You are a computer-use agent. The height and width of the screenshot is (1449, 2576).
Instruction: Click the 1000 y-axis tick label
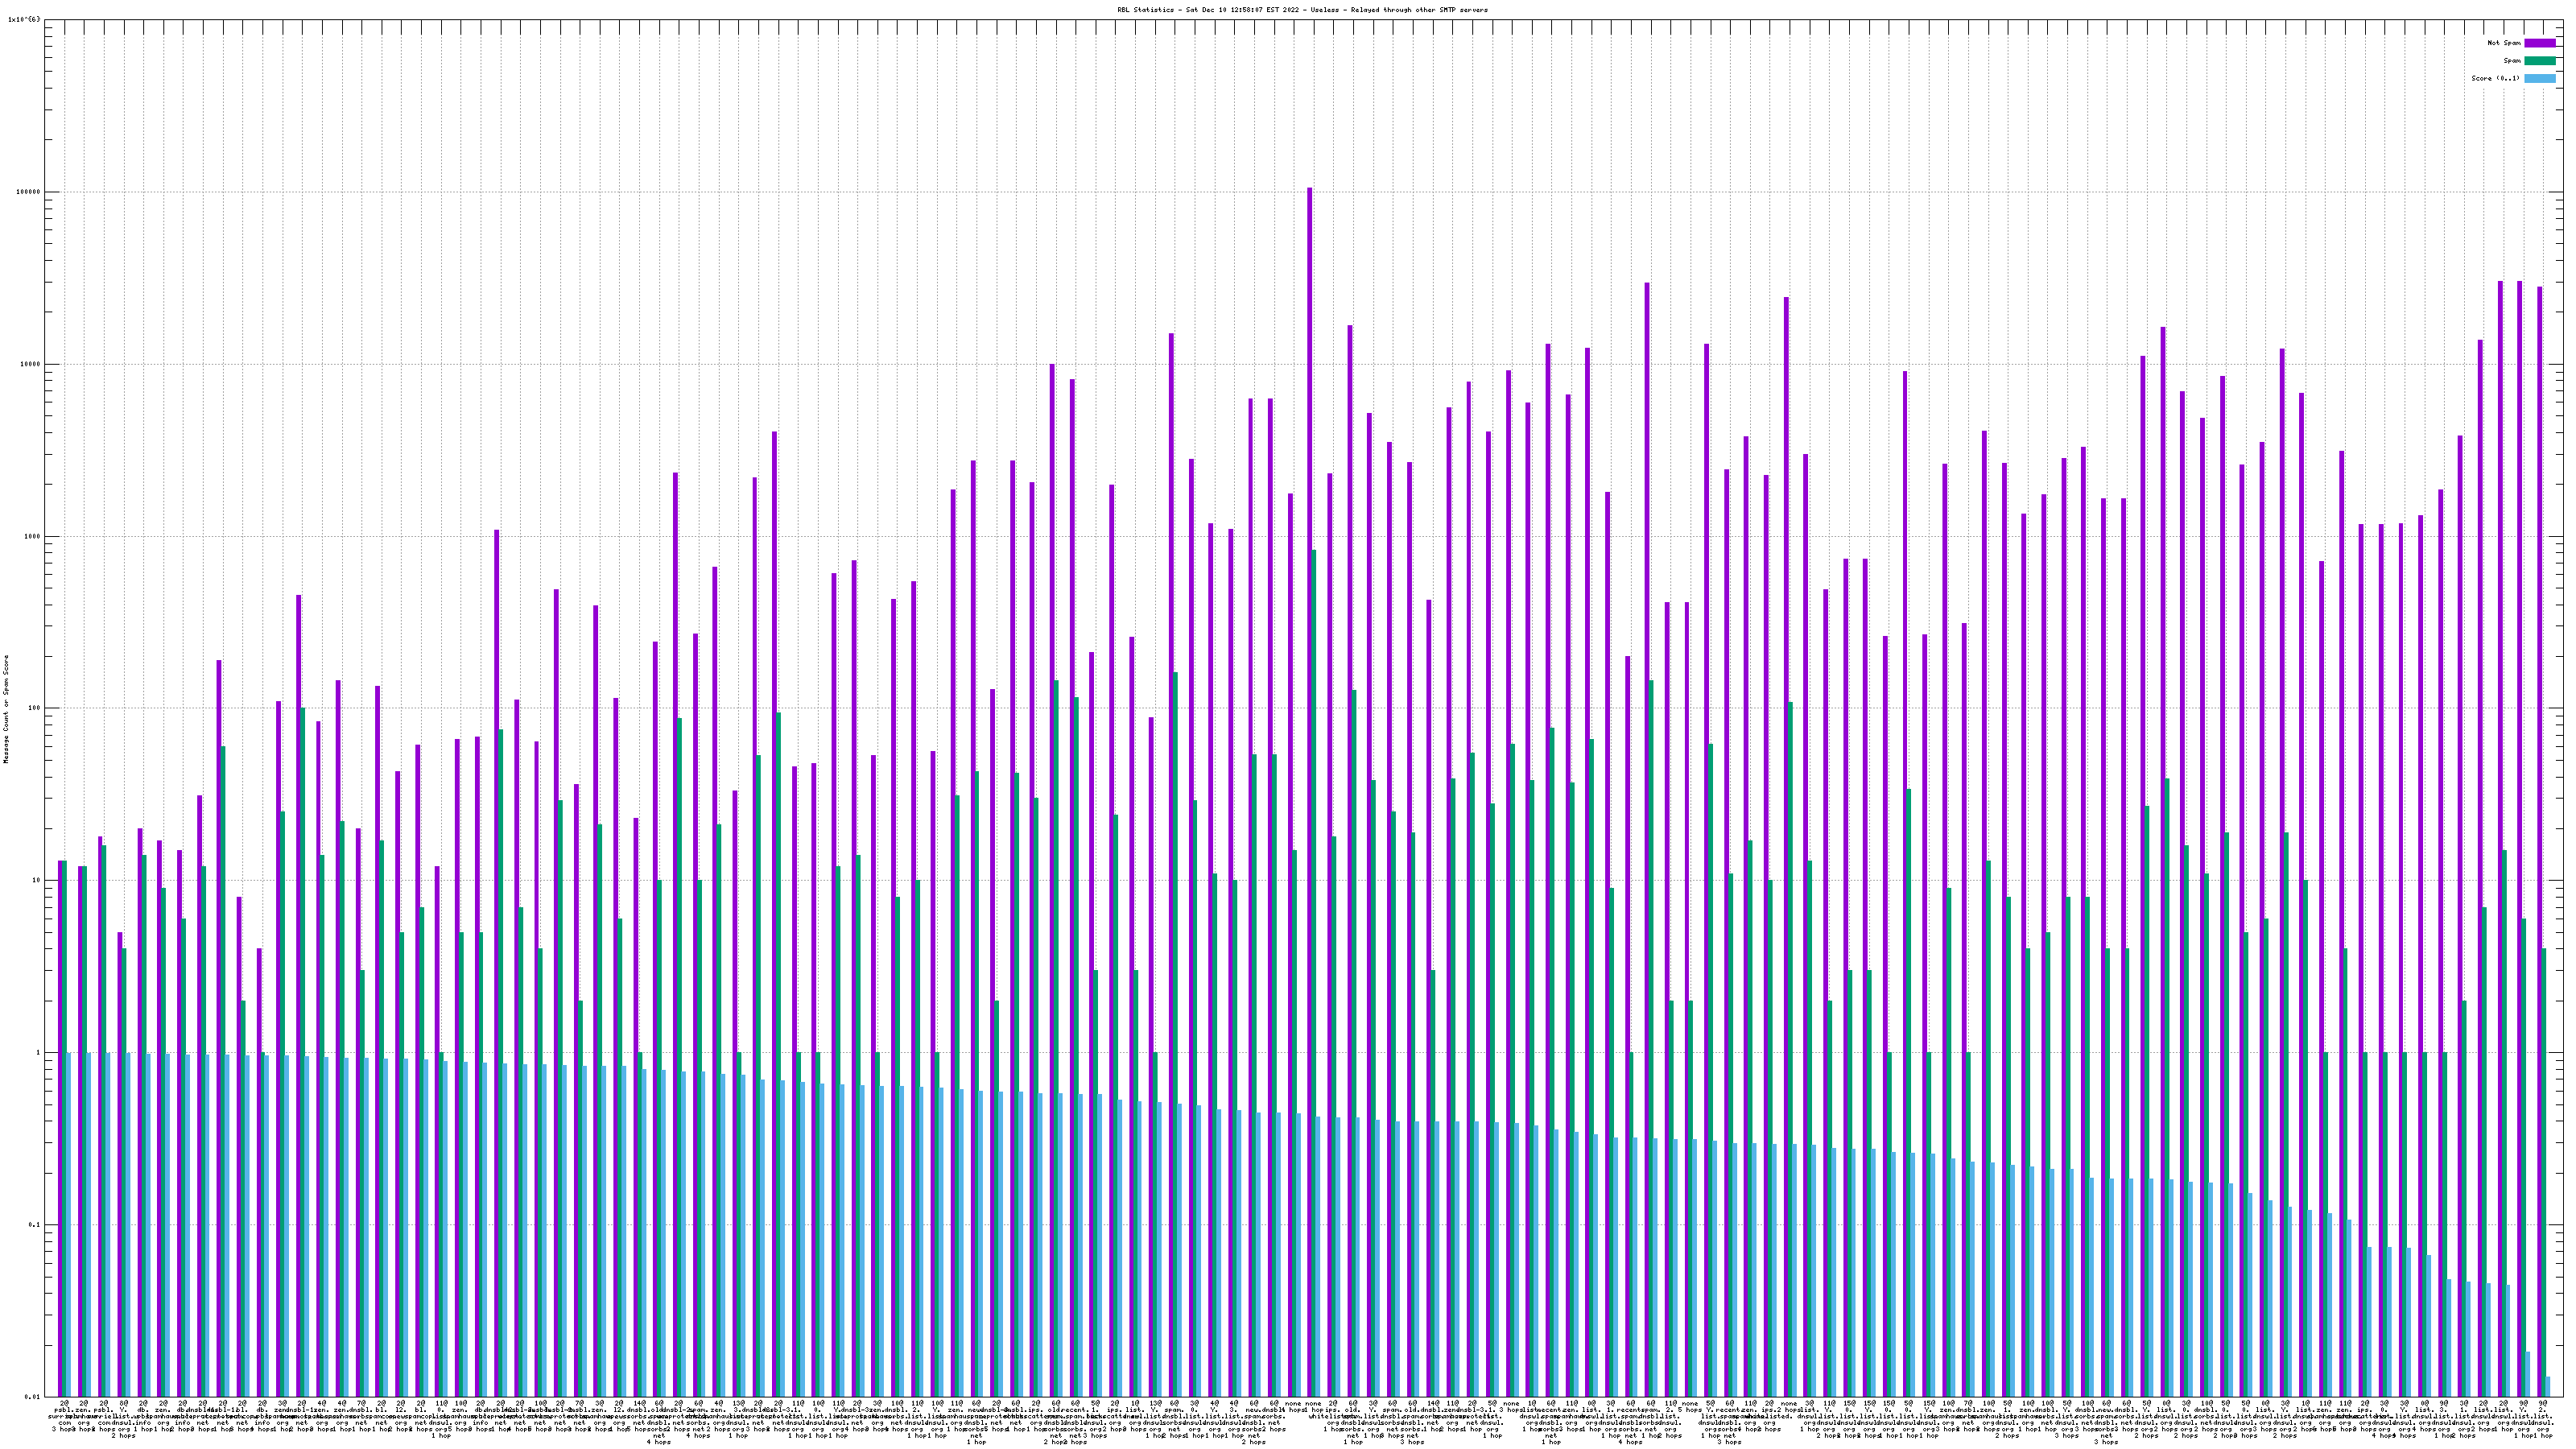(x=32, y=536)
